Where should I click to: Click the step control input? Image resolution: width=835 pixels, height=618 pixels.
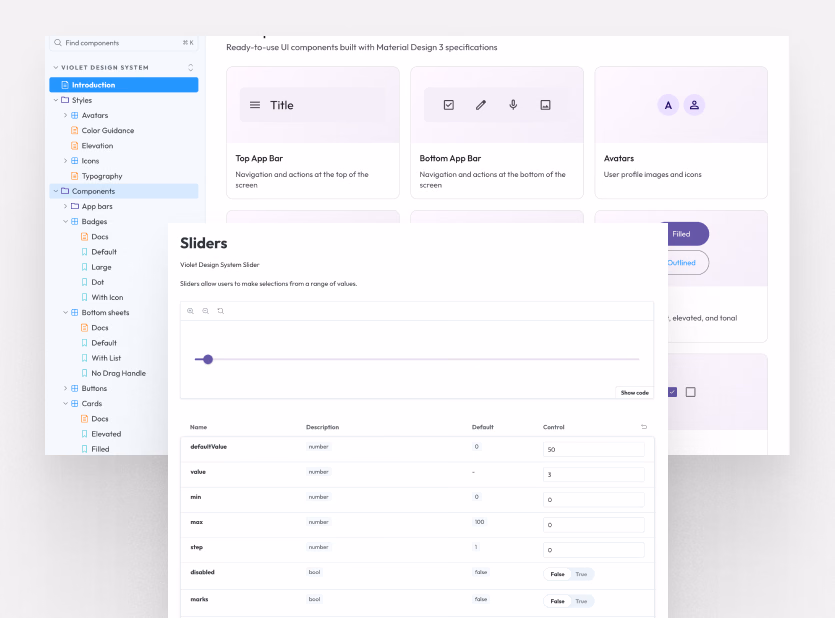click(x=594, y=550)
